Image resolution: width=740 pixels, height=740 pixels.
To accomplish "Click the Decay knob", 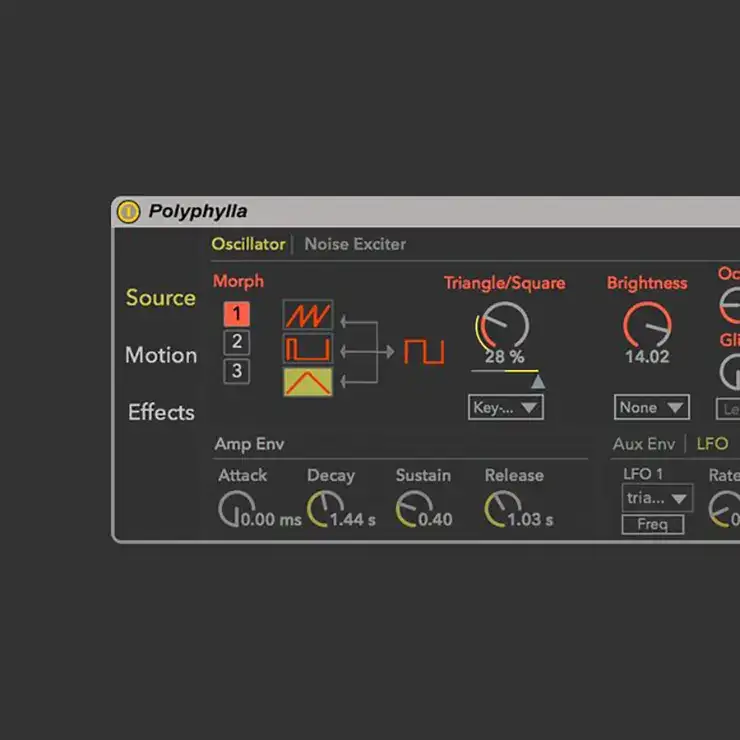I will coord(325,509).
